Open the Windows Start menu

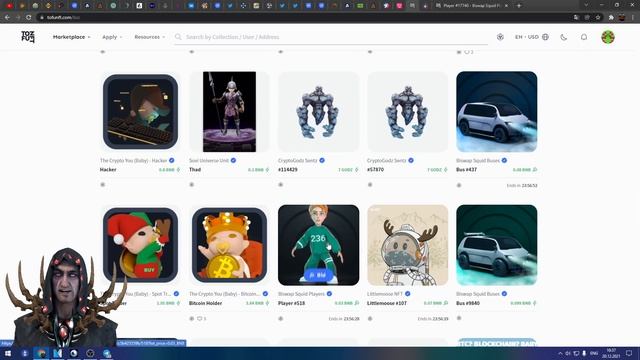click(x=7, y=353)
